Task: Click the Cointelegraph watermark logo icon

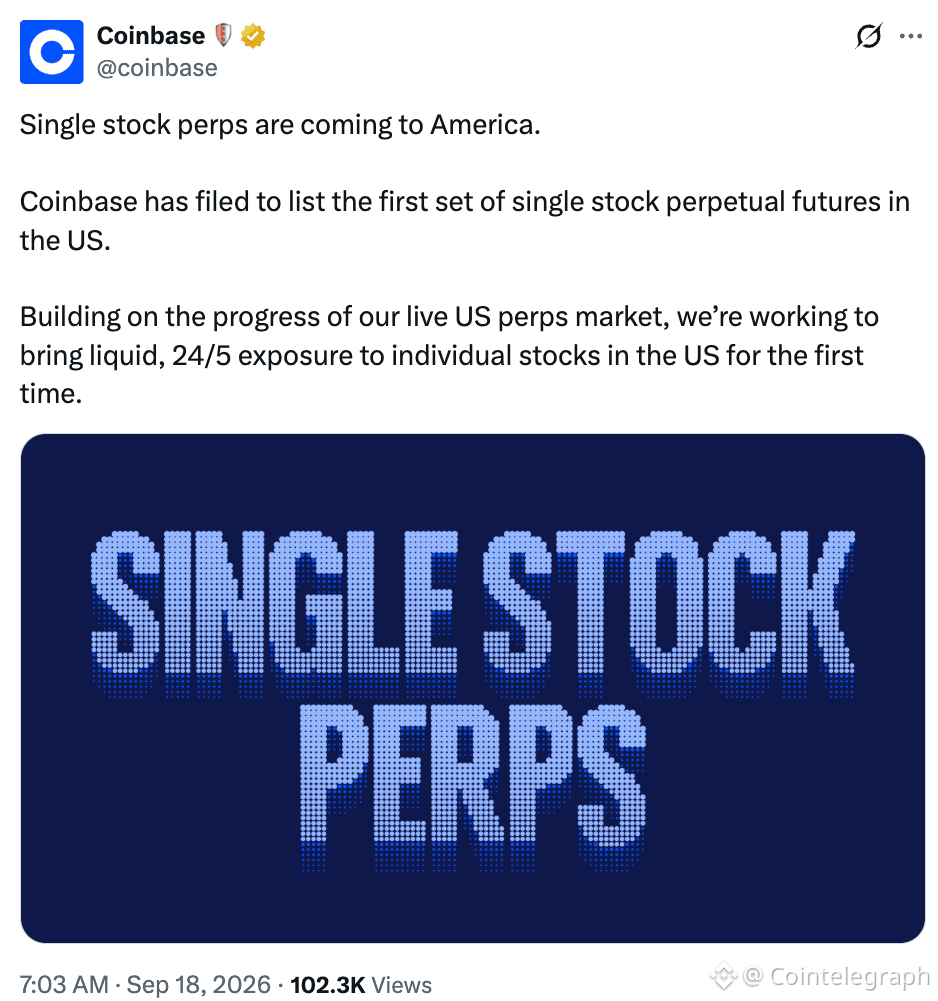Action: (723, 976)
